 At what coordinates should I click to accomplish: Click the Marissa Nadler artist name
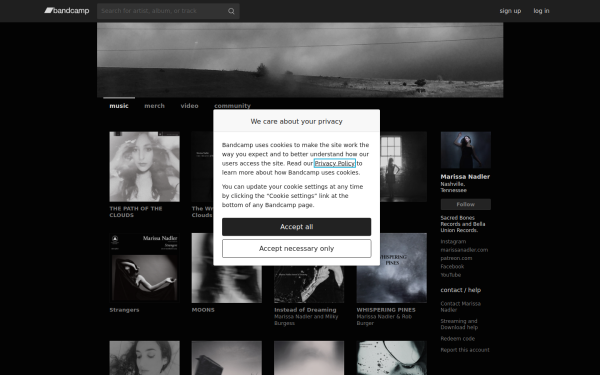pyautogui.click(x=465, y=177)
